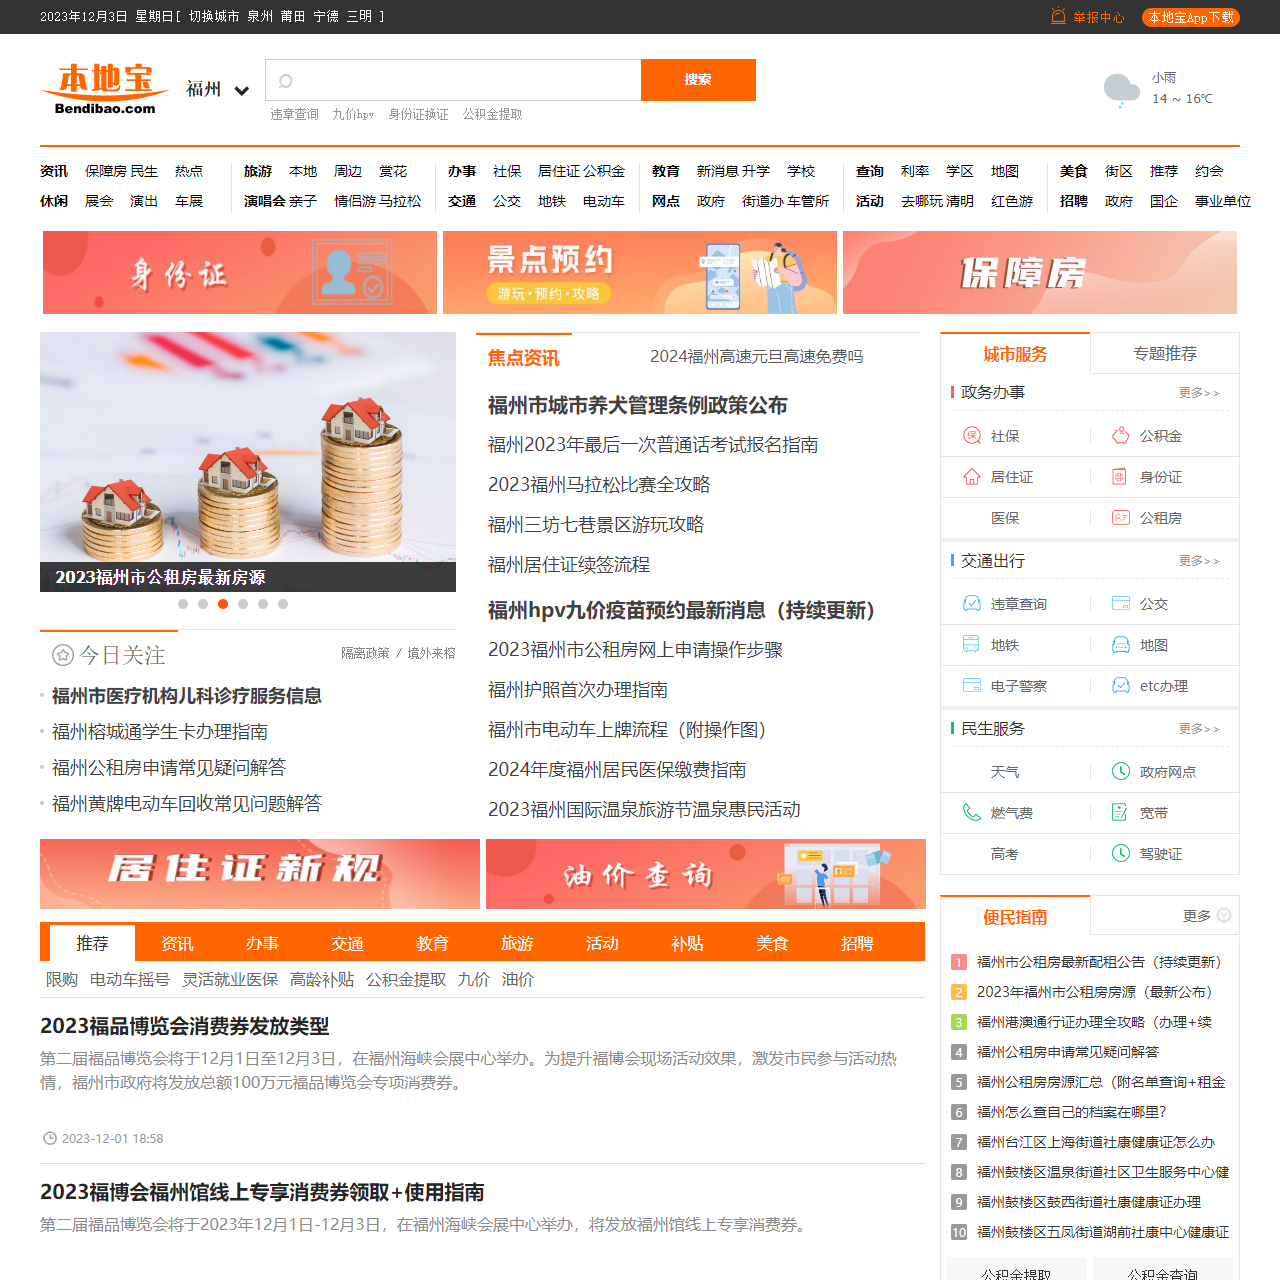
Task: Open 福州居住证续签流程 article
Action: 569,565
